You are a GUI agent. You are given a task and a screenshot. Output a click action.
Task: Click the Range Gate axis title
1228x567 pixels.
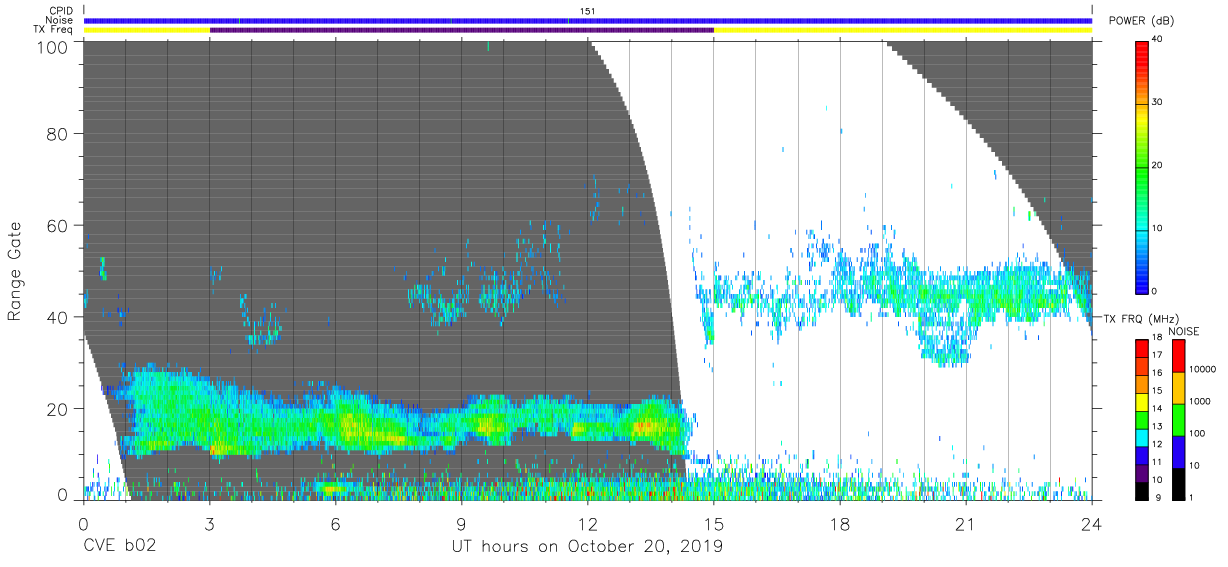pos(15,270)
